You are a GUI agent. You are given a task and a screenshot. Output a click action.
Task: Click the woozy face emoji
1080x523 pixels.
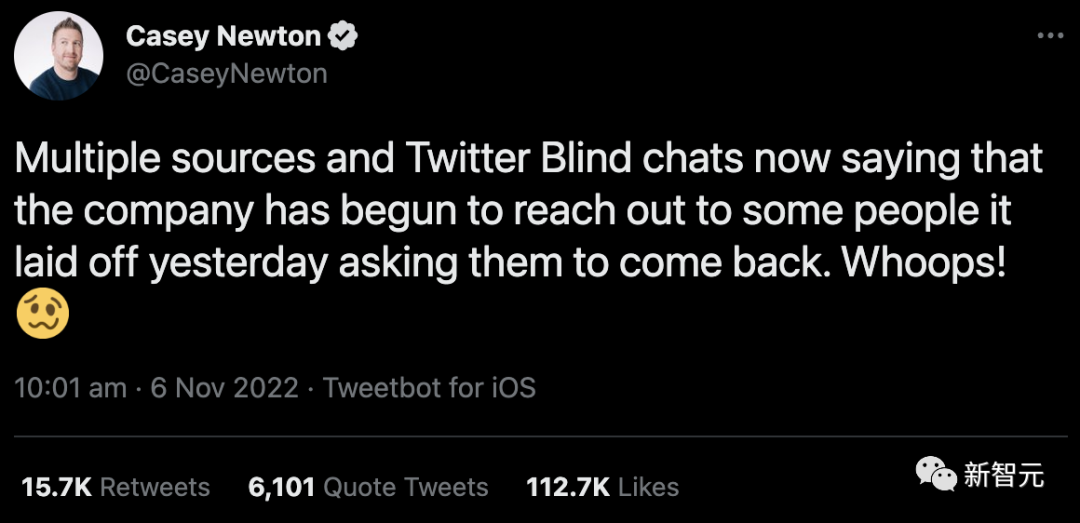43,314
